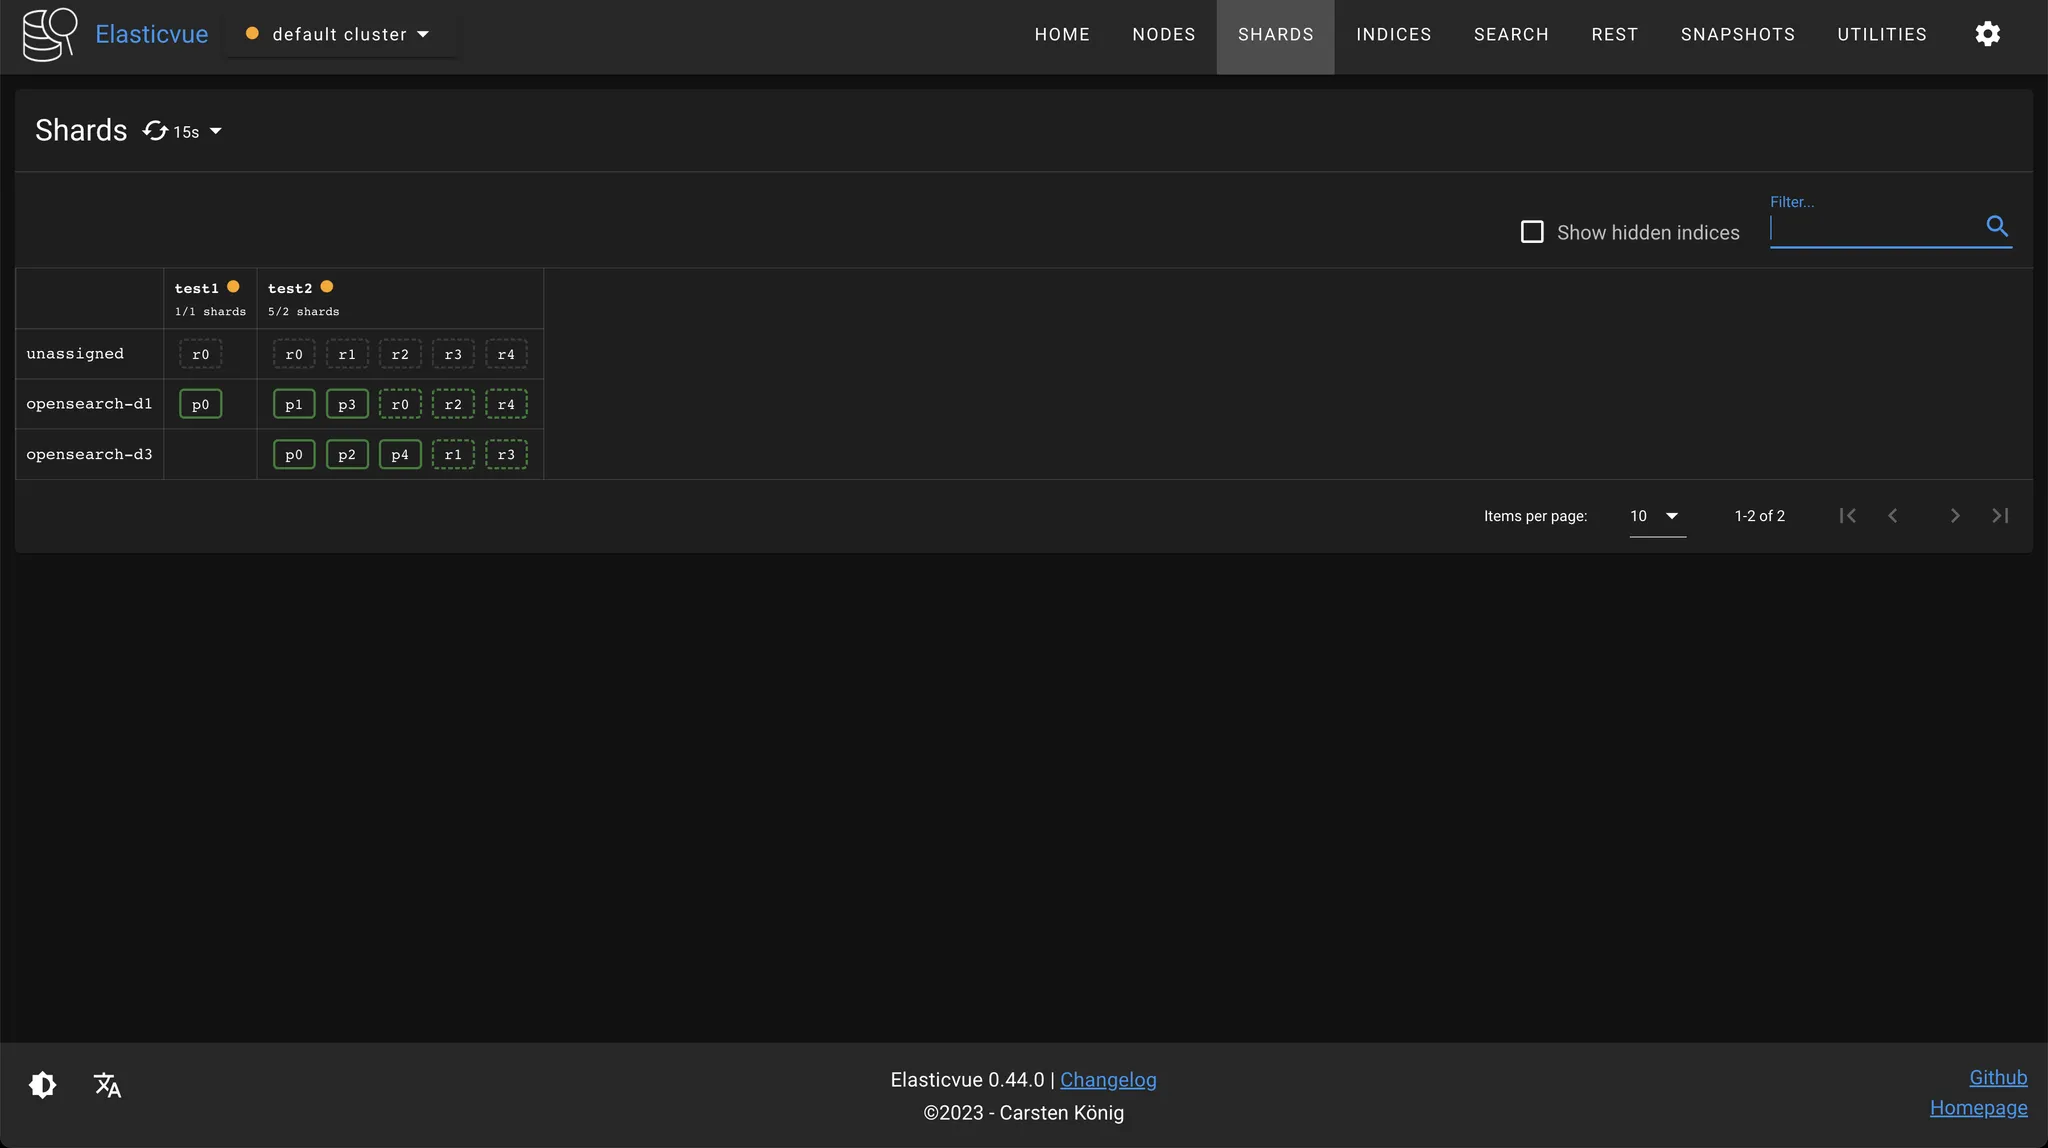Click the filter search magnifier icon
Viewport: 2048px width, 1148px height.
tap(1996, 226)
